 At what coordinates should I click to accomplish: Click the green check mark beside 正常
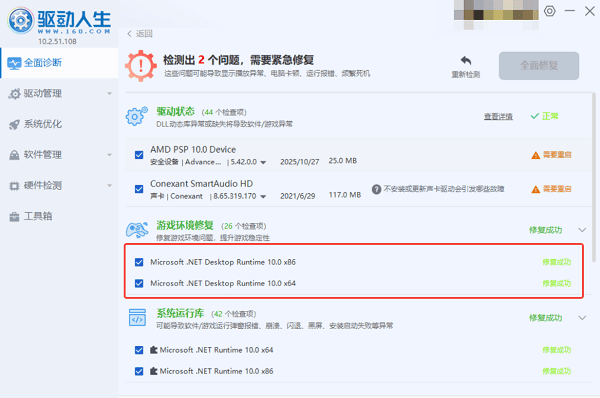pyautogui.click(x=535, y=116)
